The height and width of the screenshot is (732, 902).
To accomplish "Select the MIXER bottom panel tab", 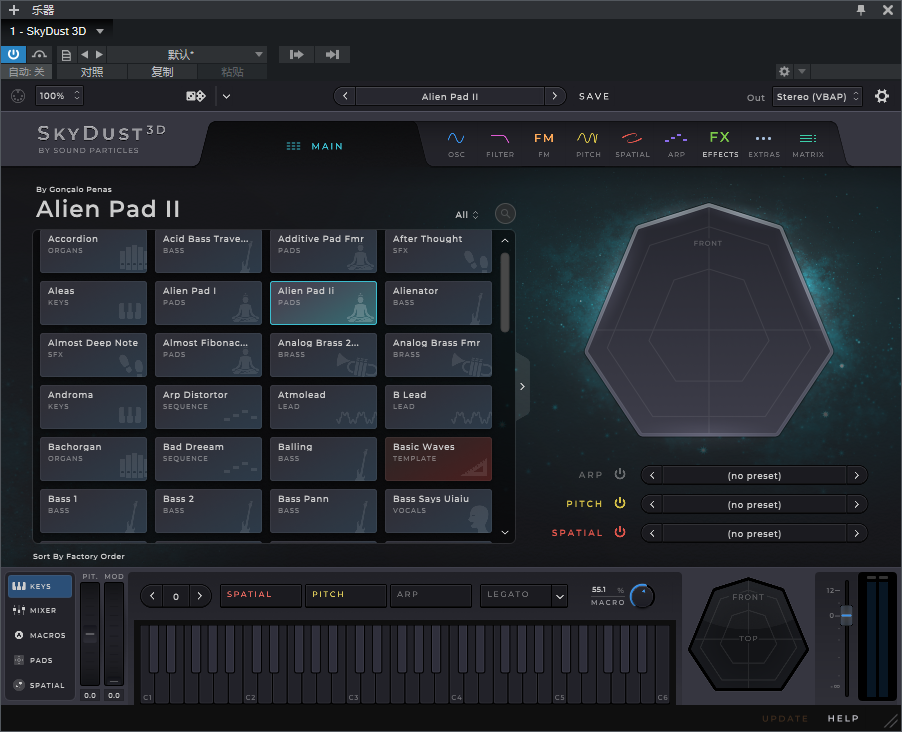I will click(x=40, y=610).
